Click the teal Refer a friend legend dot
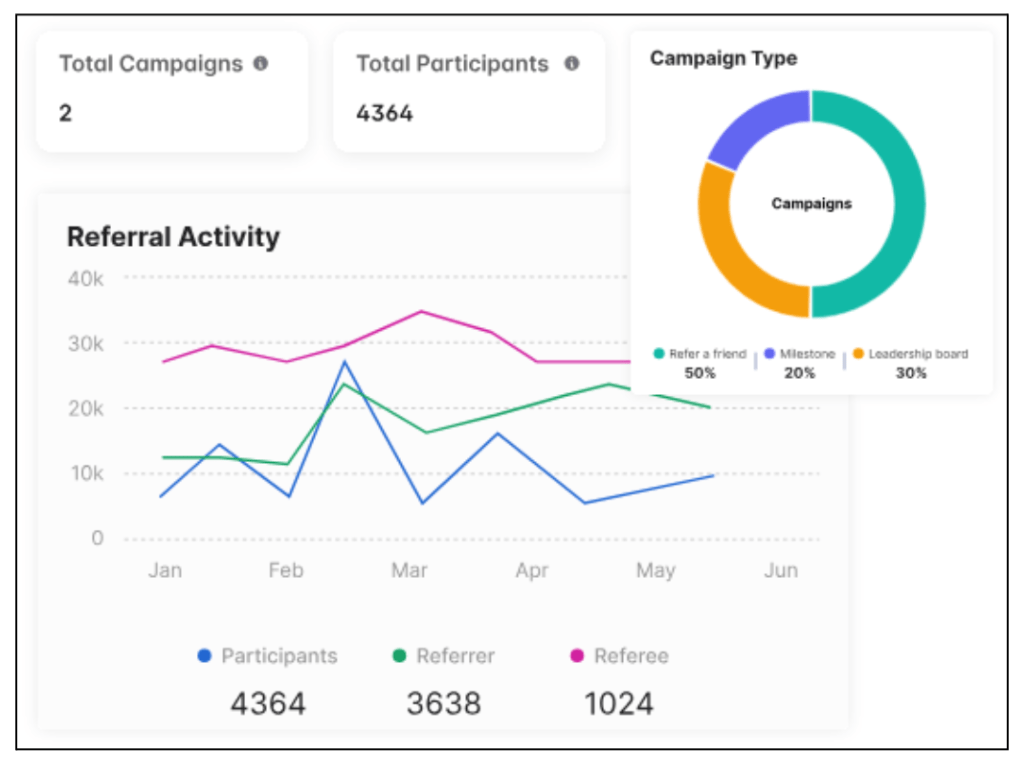 click(659, 354)
